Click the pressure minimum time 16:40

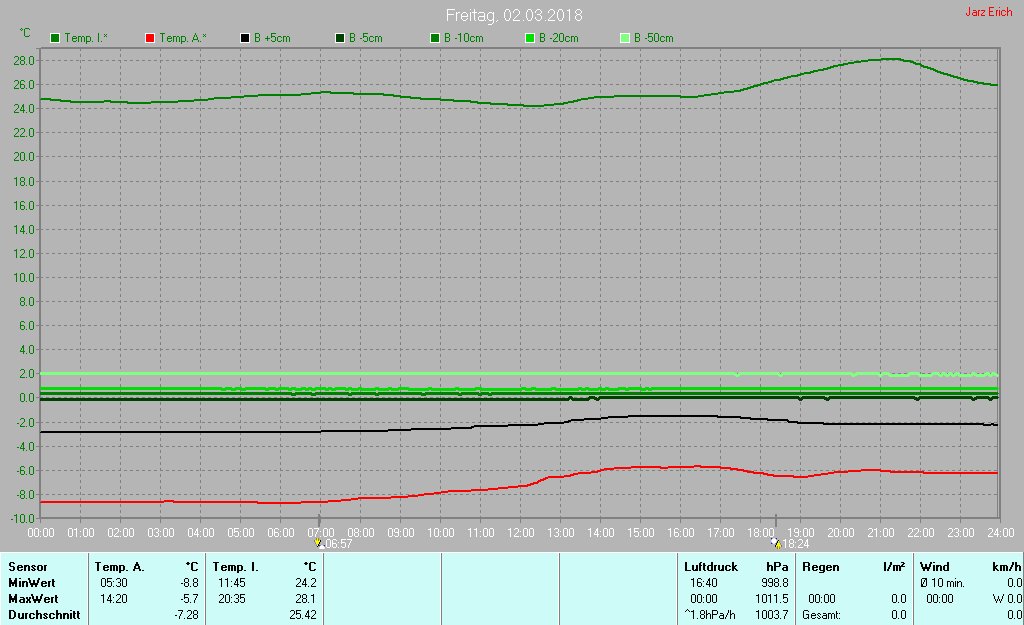click(x=704, y=583)
